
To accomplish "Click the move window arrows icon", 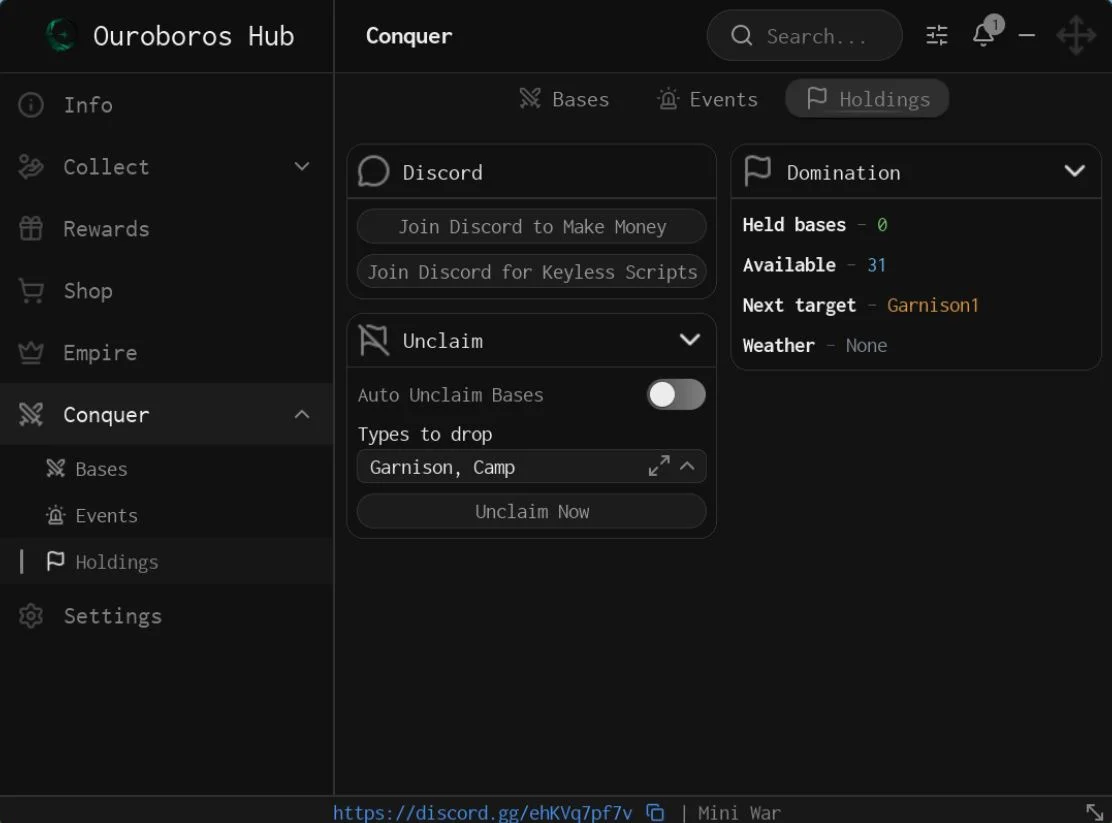I will point(1076,35).
